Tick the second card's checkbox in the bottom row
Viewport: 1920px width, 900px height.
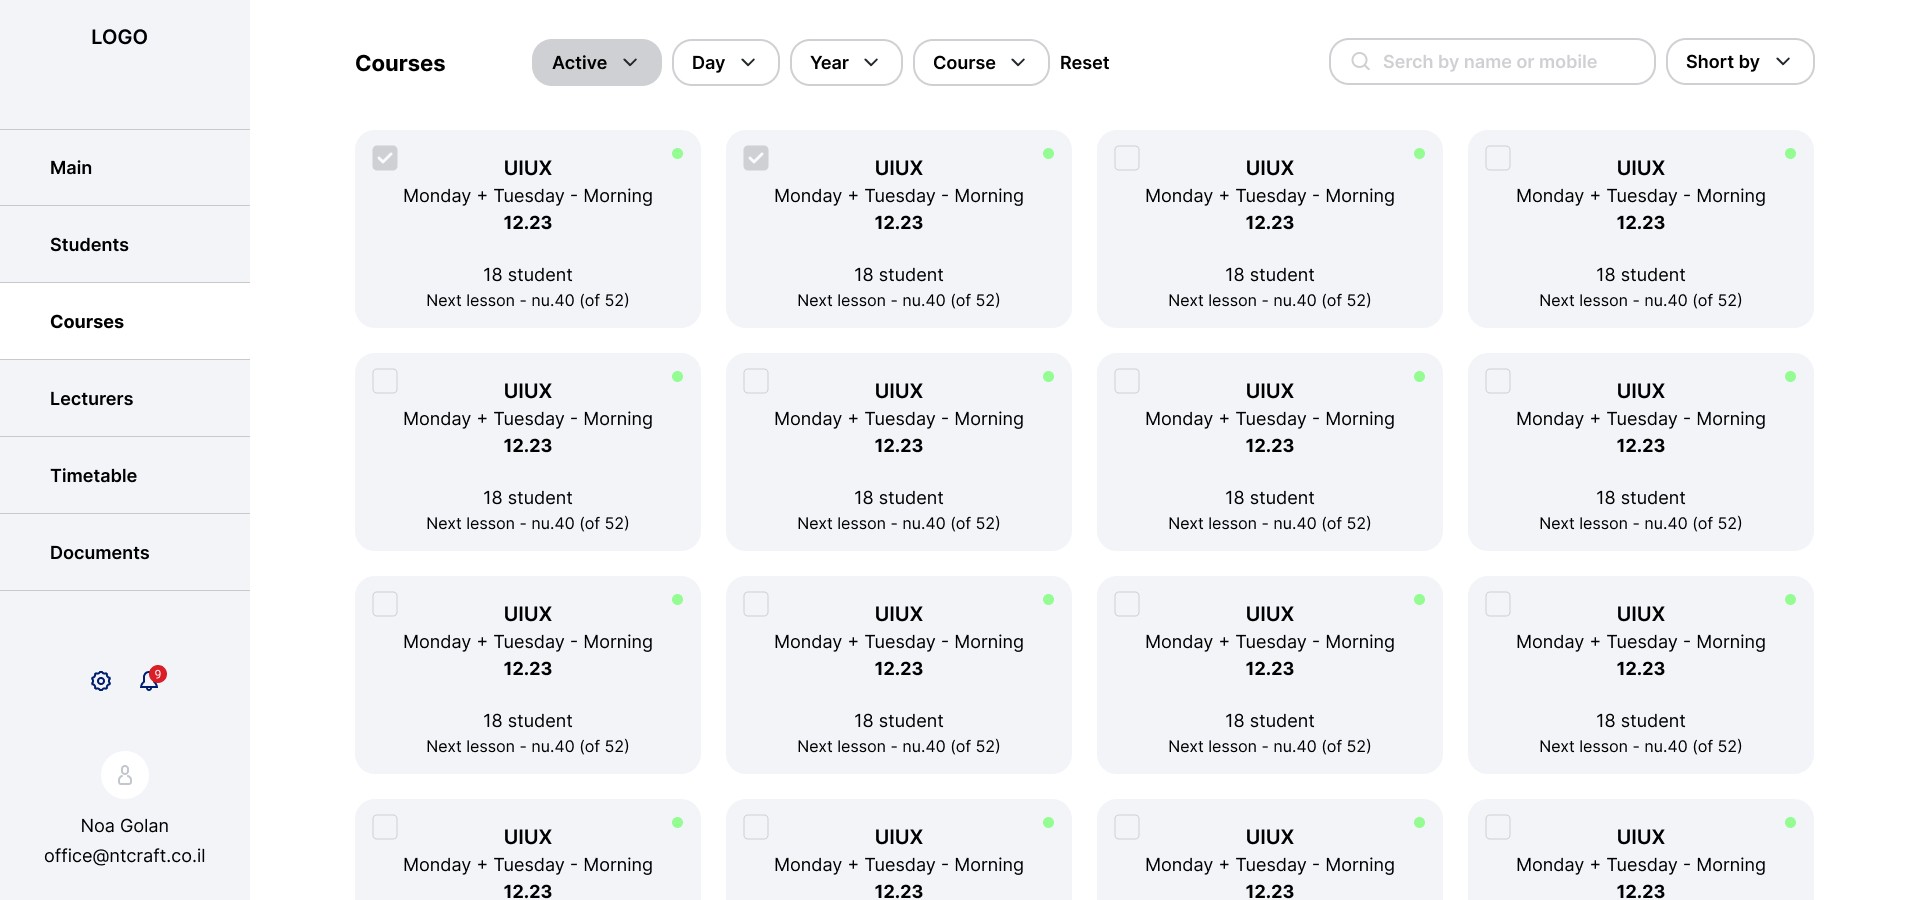756,827
